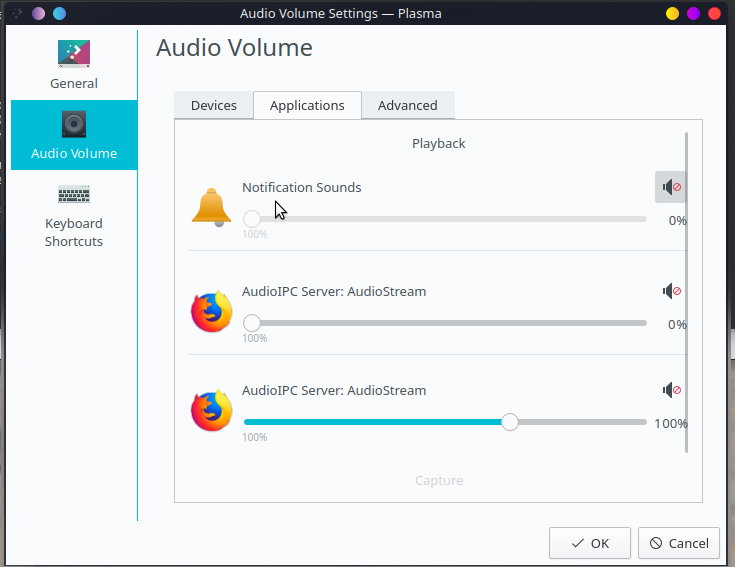Select the Applications tab
The image size is (735, 567).
coord(307,105)
